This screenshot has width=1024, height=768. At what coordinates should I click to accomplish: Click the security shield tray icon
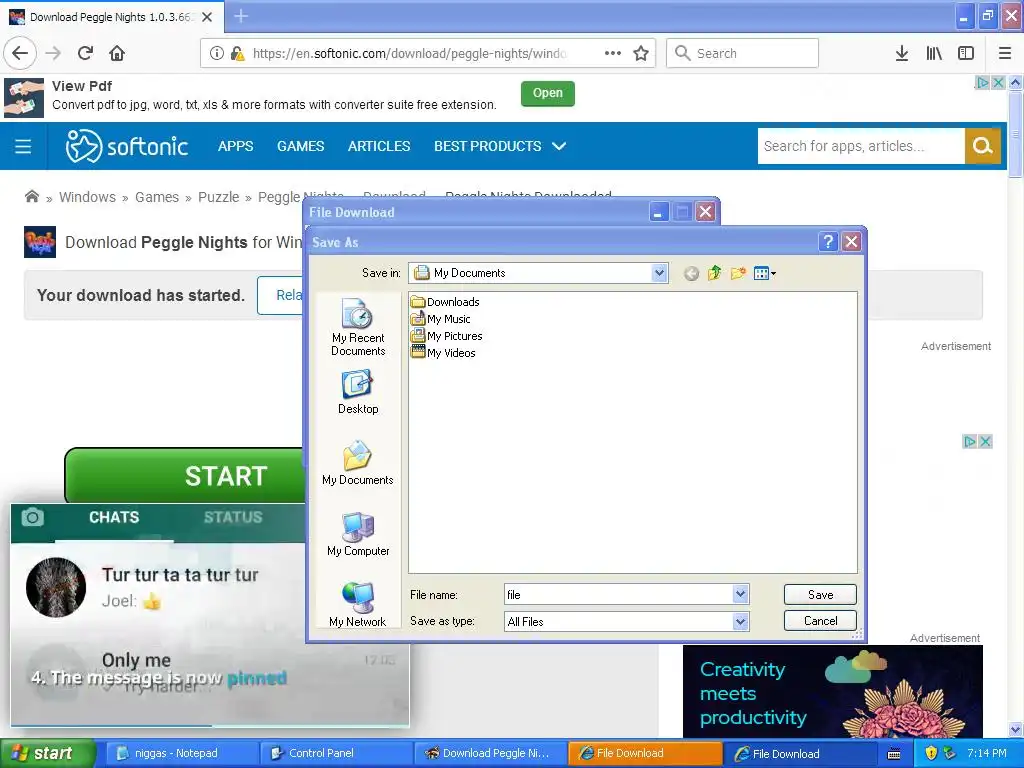pyautogui.click(x=931, y=754)
